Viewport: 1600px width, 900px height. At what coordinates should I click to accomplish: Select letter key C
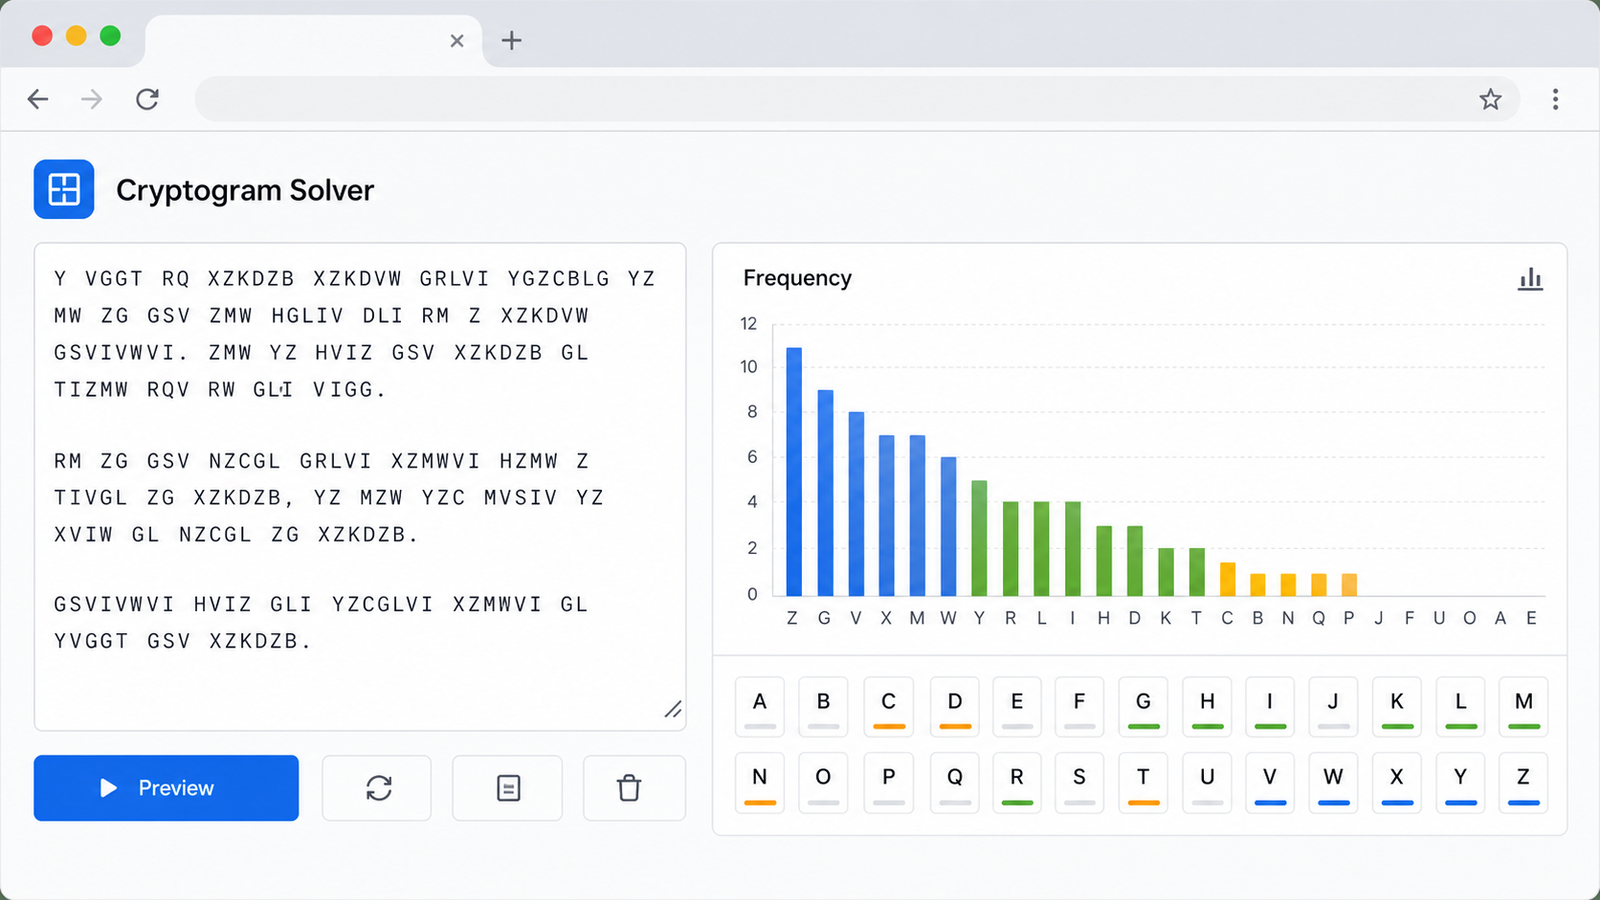pyautogui.click(x=888, y=707)
